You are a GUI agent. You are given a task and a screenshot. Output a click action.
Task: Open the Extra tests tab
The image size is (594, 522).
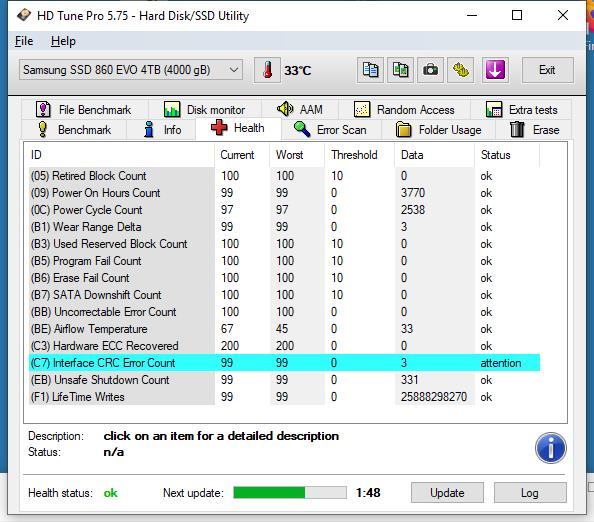click(x=521, y=109)
